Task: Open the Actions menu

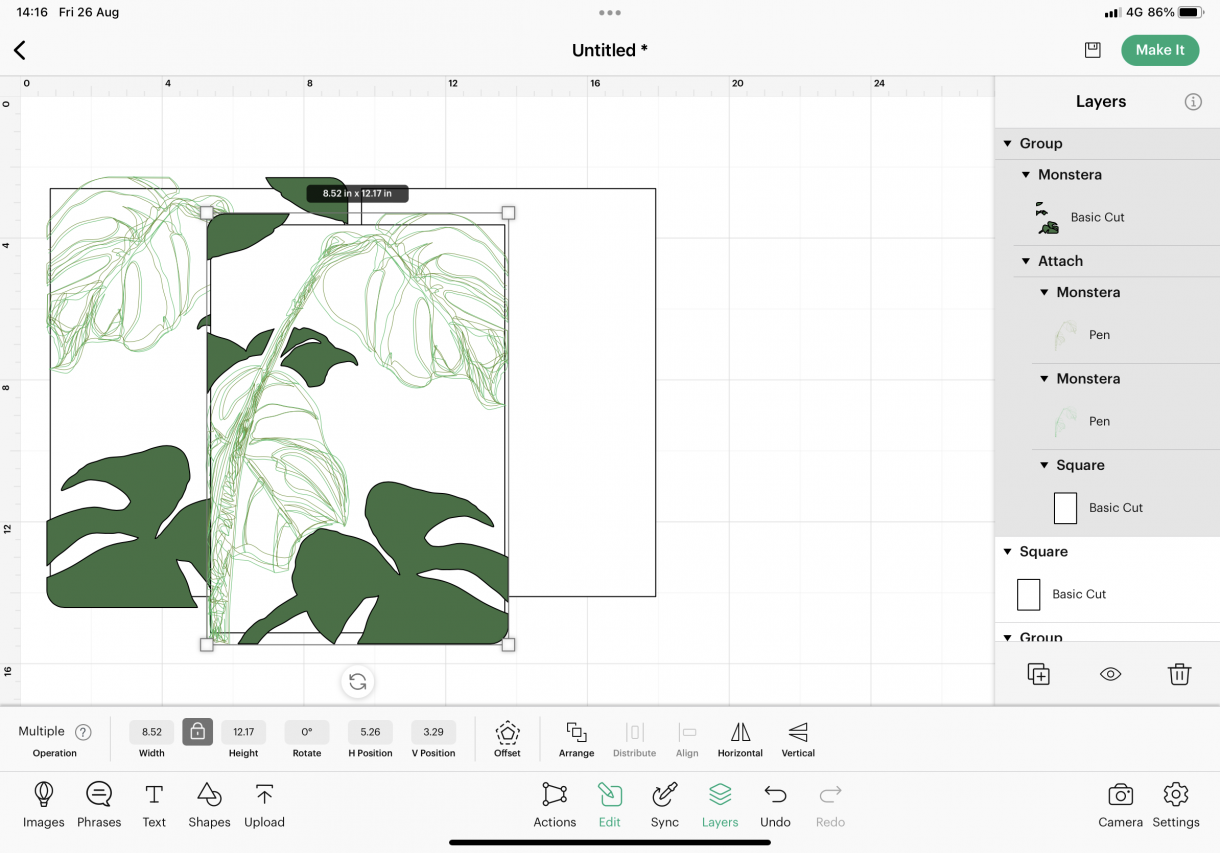Action: pyautogui.click(x=555, y=805)
